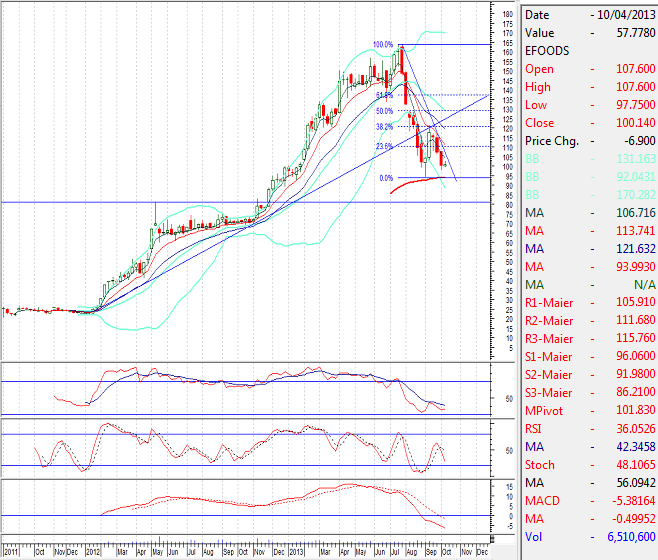This screenshot has height=560, width=658.
Task: Select the 61.8% Fibonacci retracement label
Action: tap(383, 95)
